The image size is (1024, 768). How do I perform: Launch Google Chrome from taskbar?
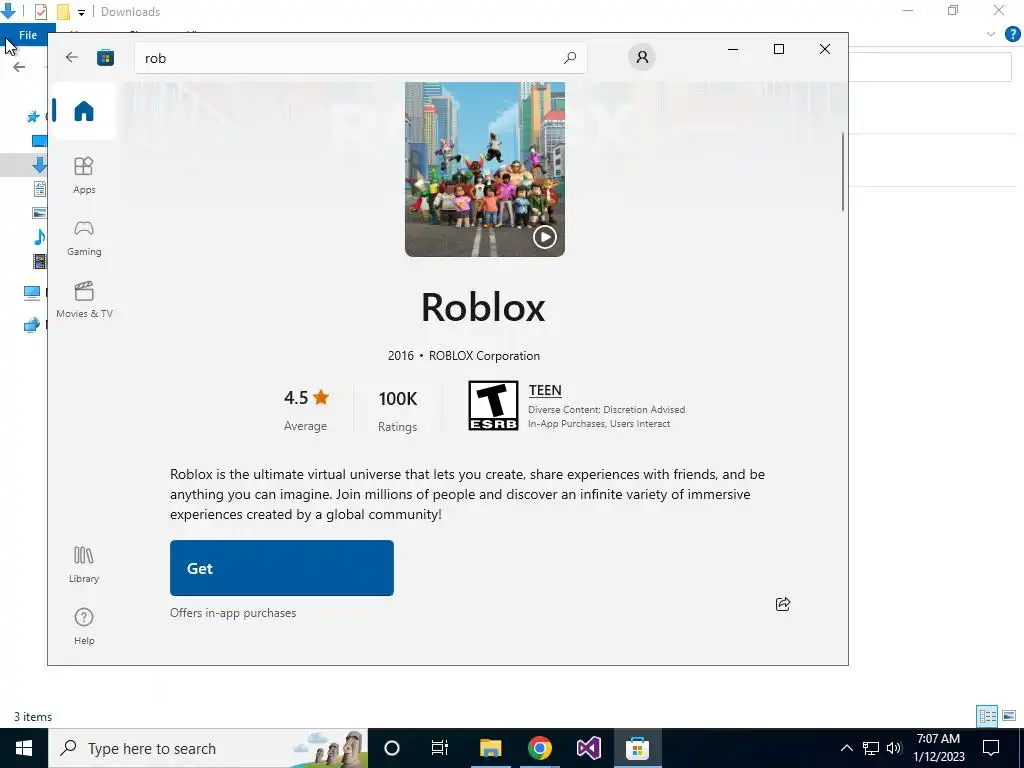(539, 748)
